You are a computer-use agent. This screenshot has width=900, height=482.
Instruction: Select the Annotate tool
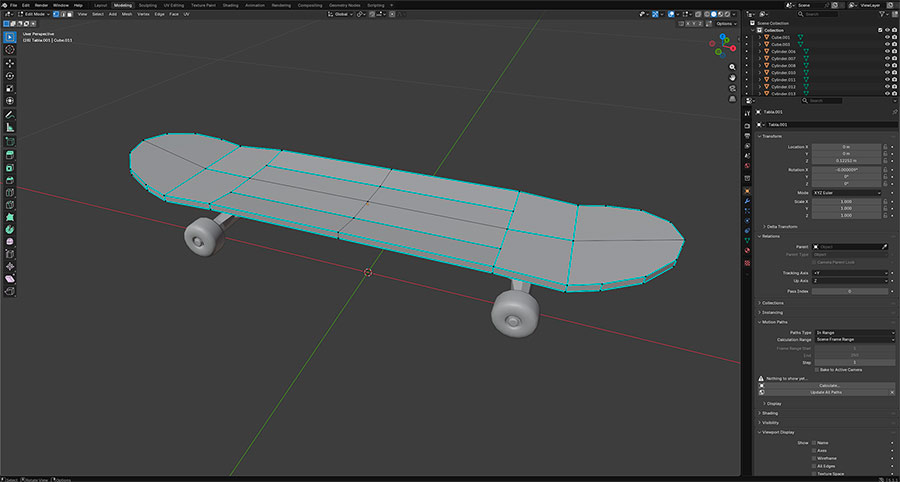coord(10,115)
